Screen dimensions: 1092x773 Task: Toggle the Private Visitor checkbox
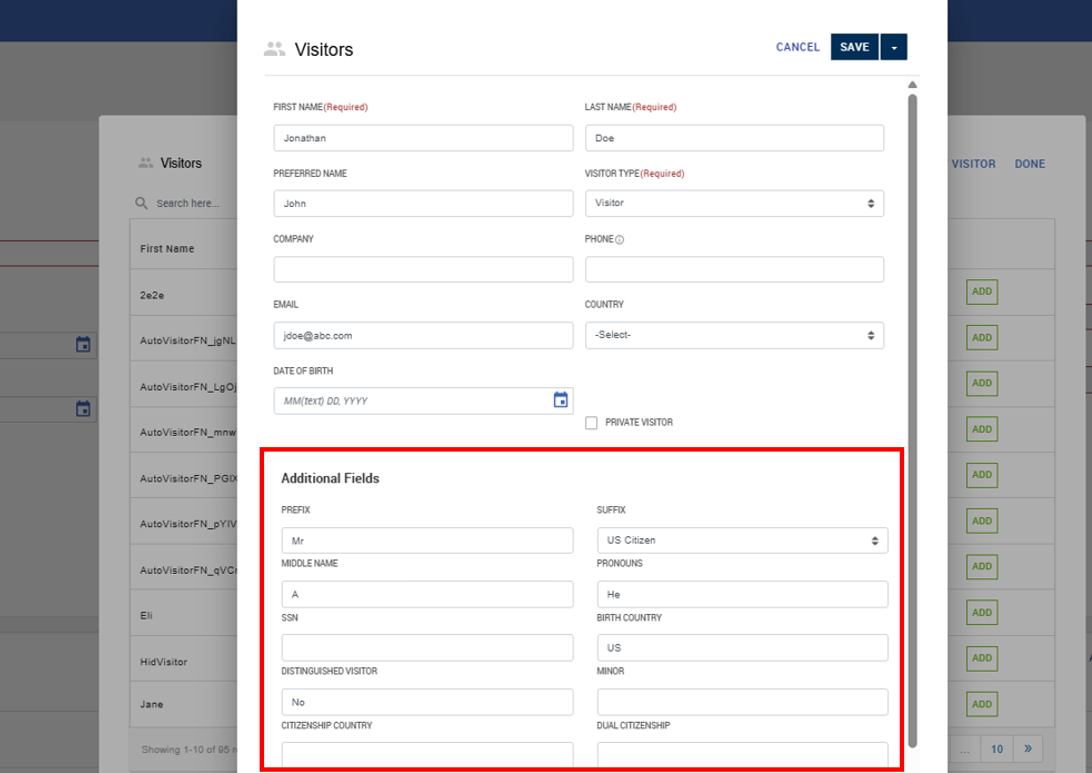(591, 423)
